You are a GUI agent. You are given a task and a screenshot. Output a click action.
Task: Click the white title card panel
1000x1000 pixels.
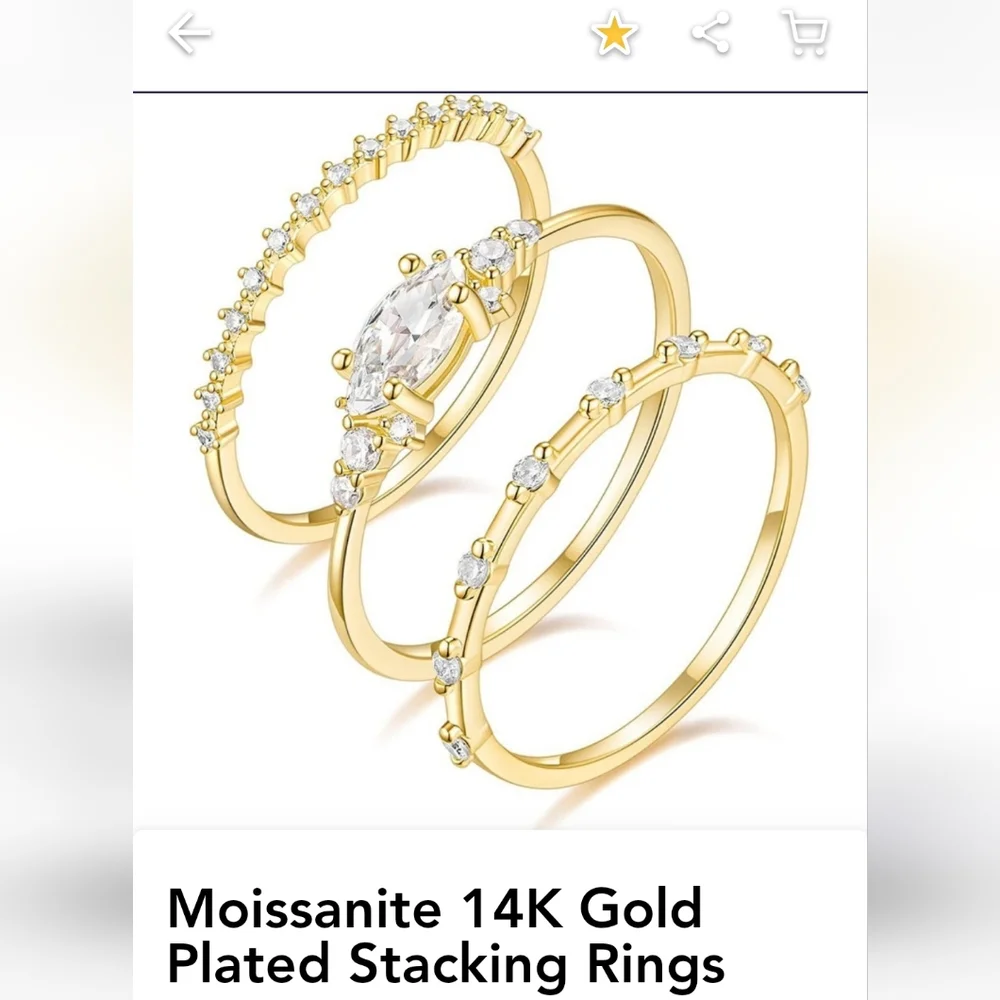(x=500, y=915)
